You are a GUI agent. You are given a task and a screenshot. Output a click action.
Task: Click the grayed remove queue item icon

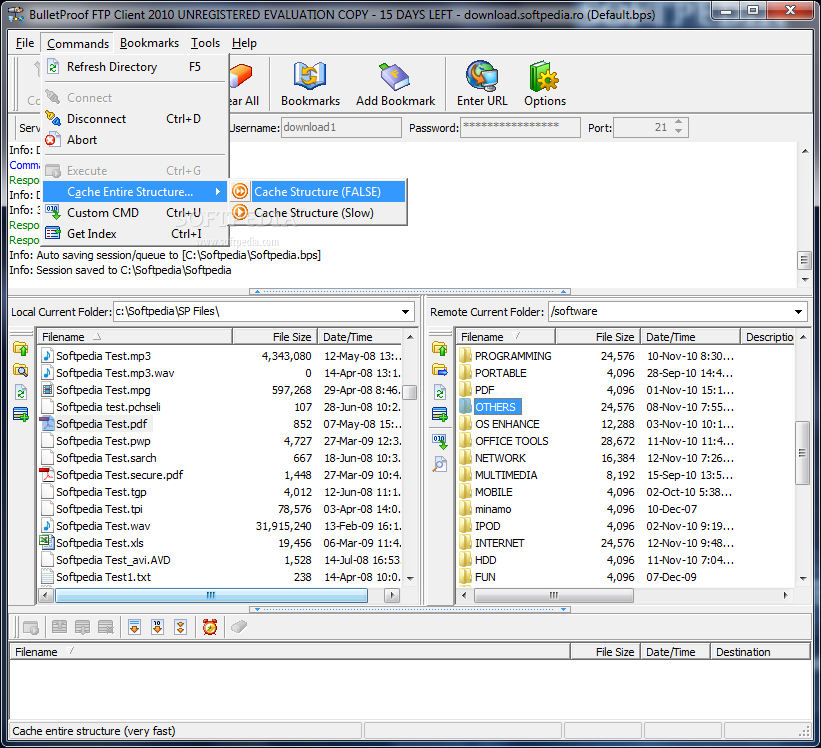[x=106, y=627]
